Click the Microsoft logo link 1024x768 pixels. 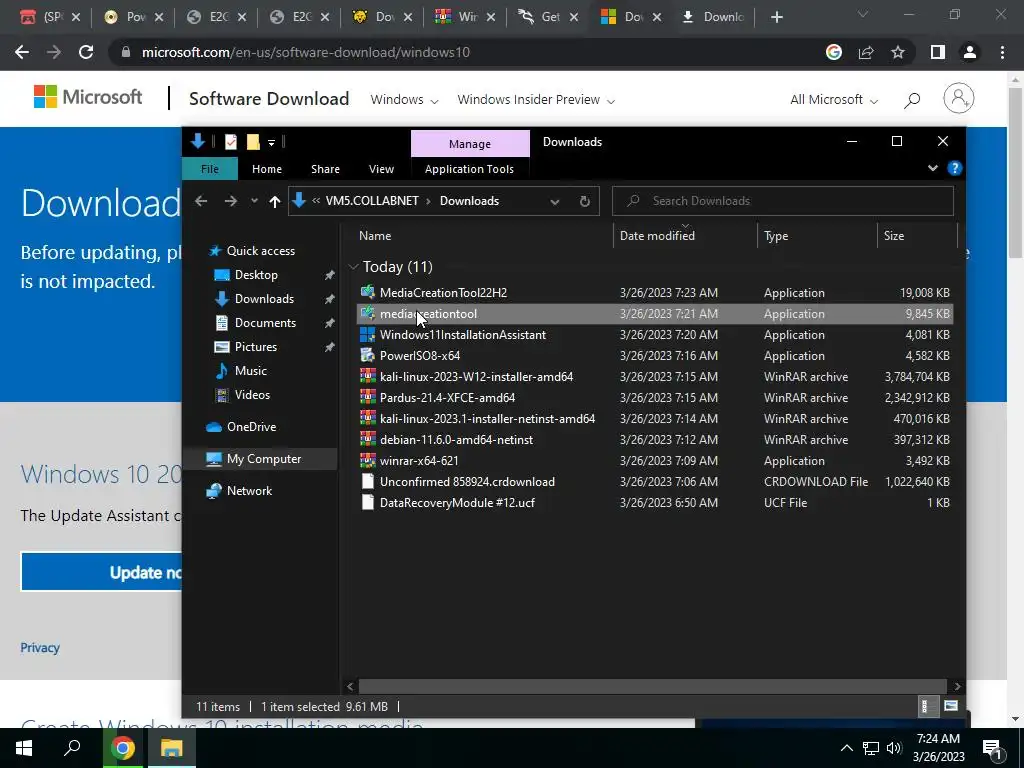point(88,97)
